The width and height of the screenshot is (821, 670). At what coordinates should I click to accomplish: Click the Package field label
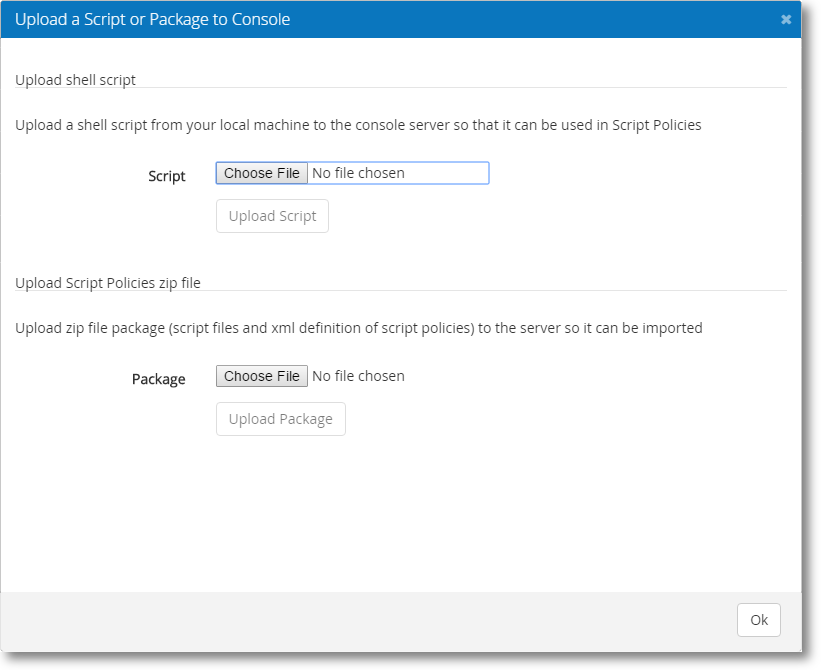158,379
